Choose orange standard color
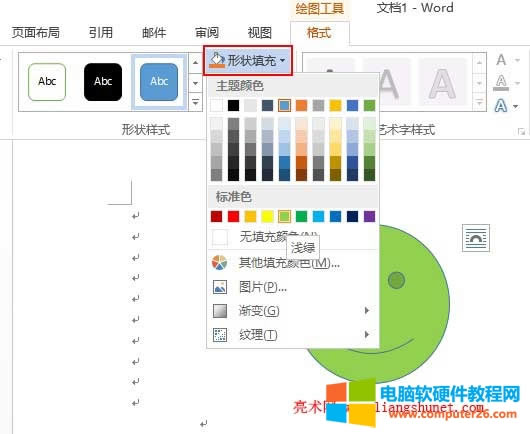The image size is (530, 434). [250, 216]
